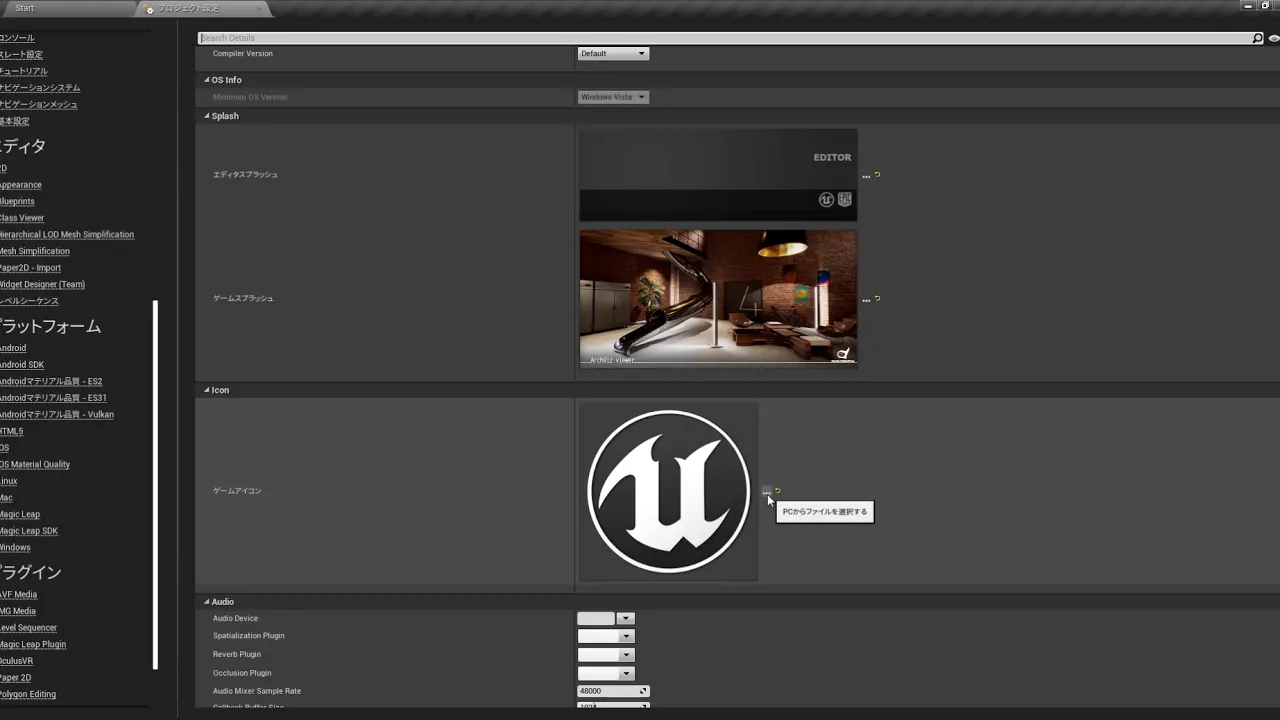Click the game splash thumbnail image
Screen dimensions: 1280x720
(x=718, y=298)
